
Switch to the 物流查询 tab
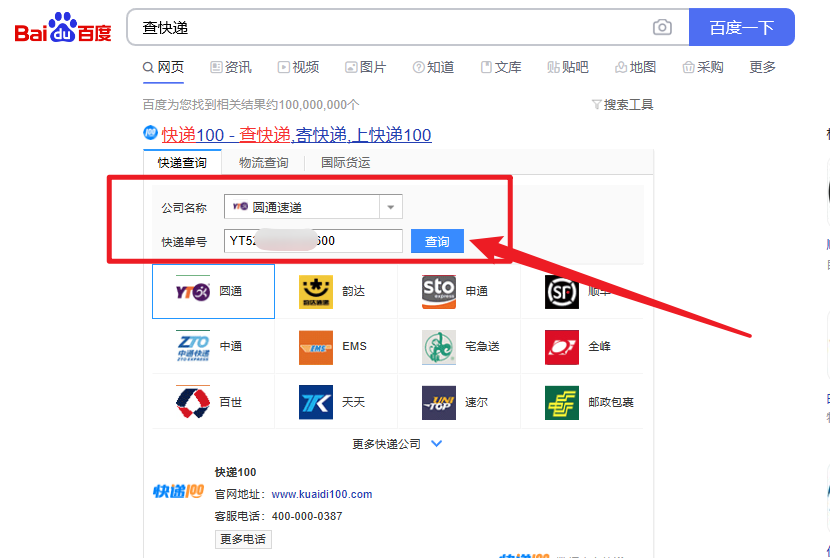(264, 163)
